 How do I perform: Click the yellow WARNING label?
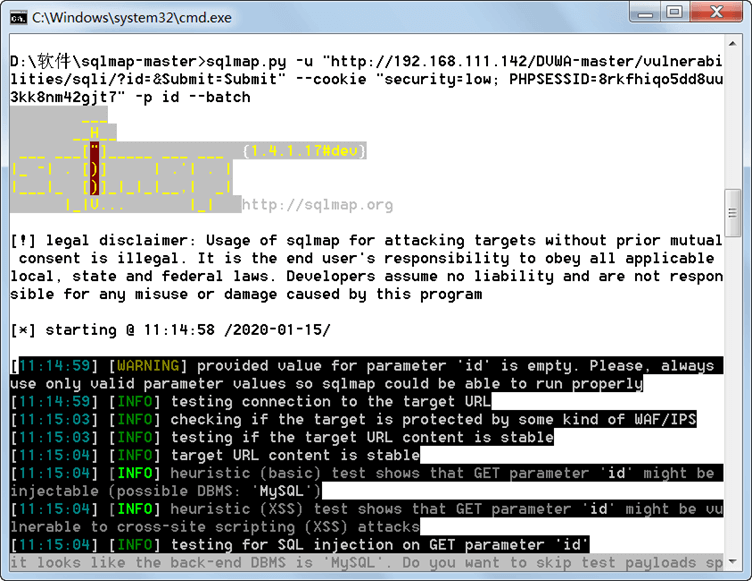[148, 366]
